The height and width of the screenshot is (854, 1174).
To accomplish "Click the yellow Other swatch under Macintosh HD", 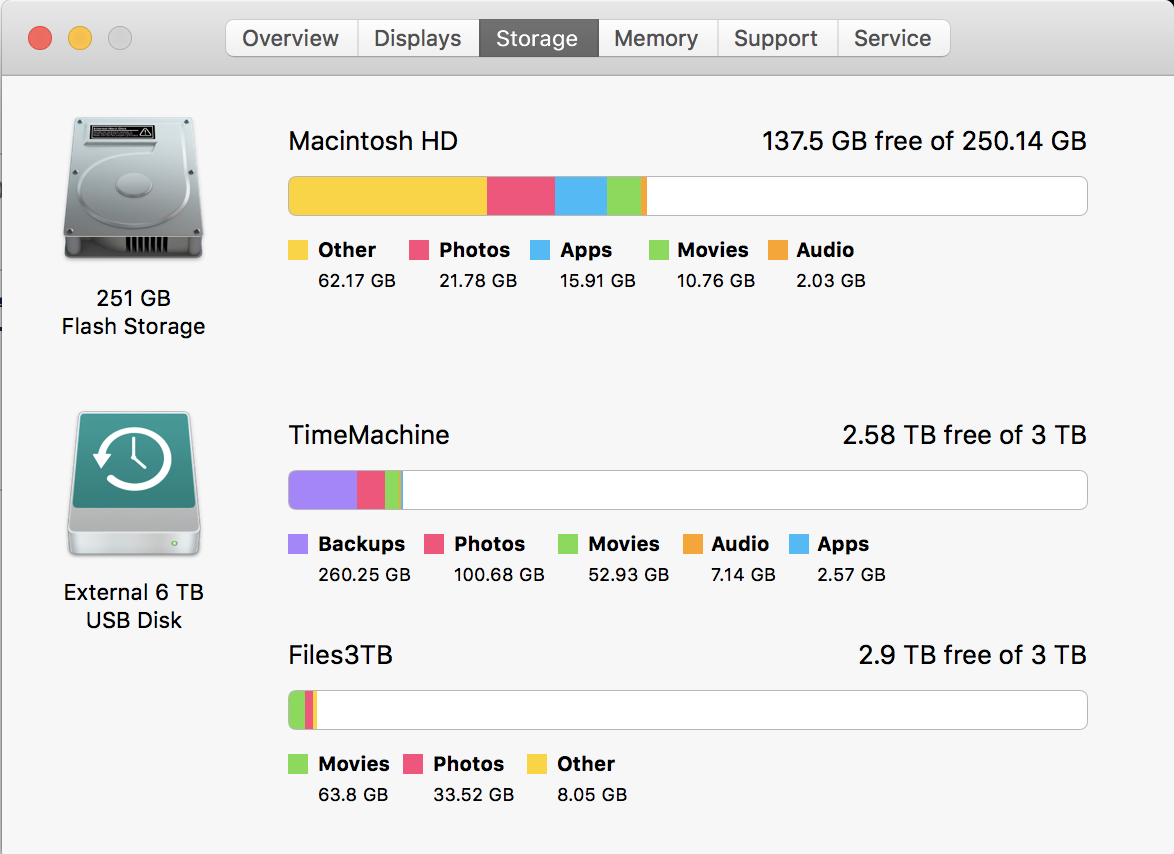I will [298, 250].
